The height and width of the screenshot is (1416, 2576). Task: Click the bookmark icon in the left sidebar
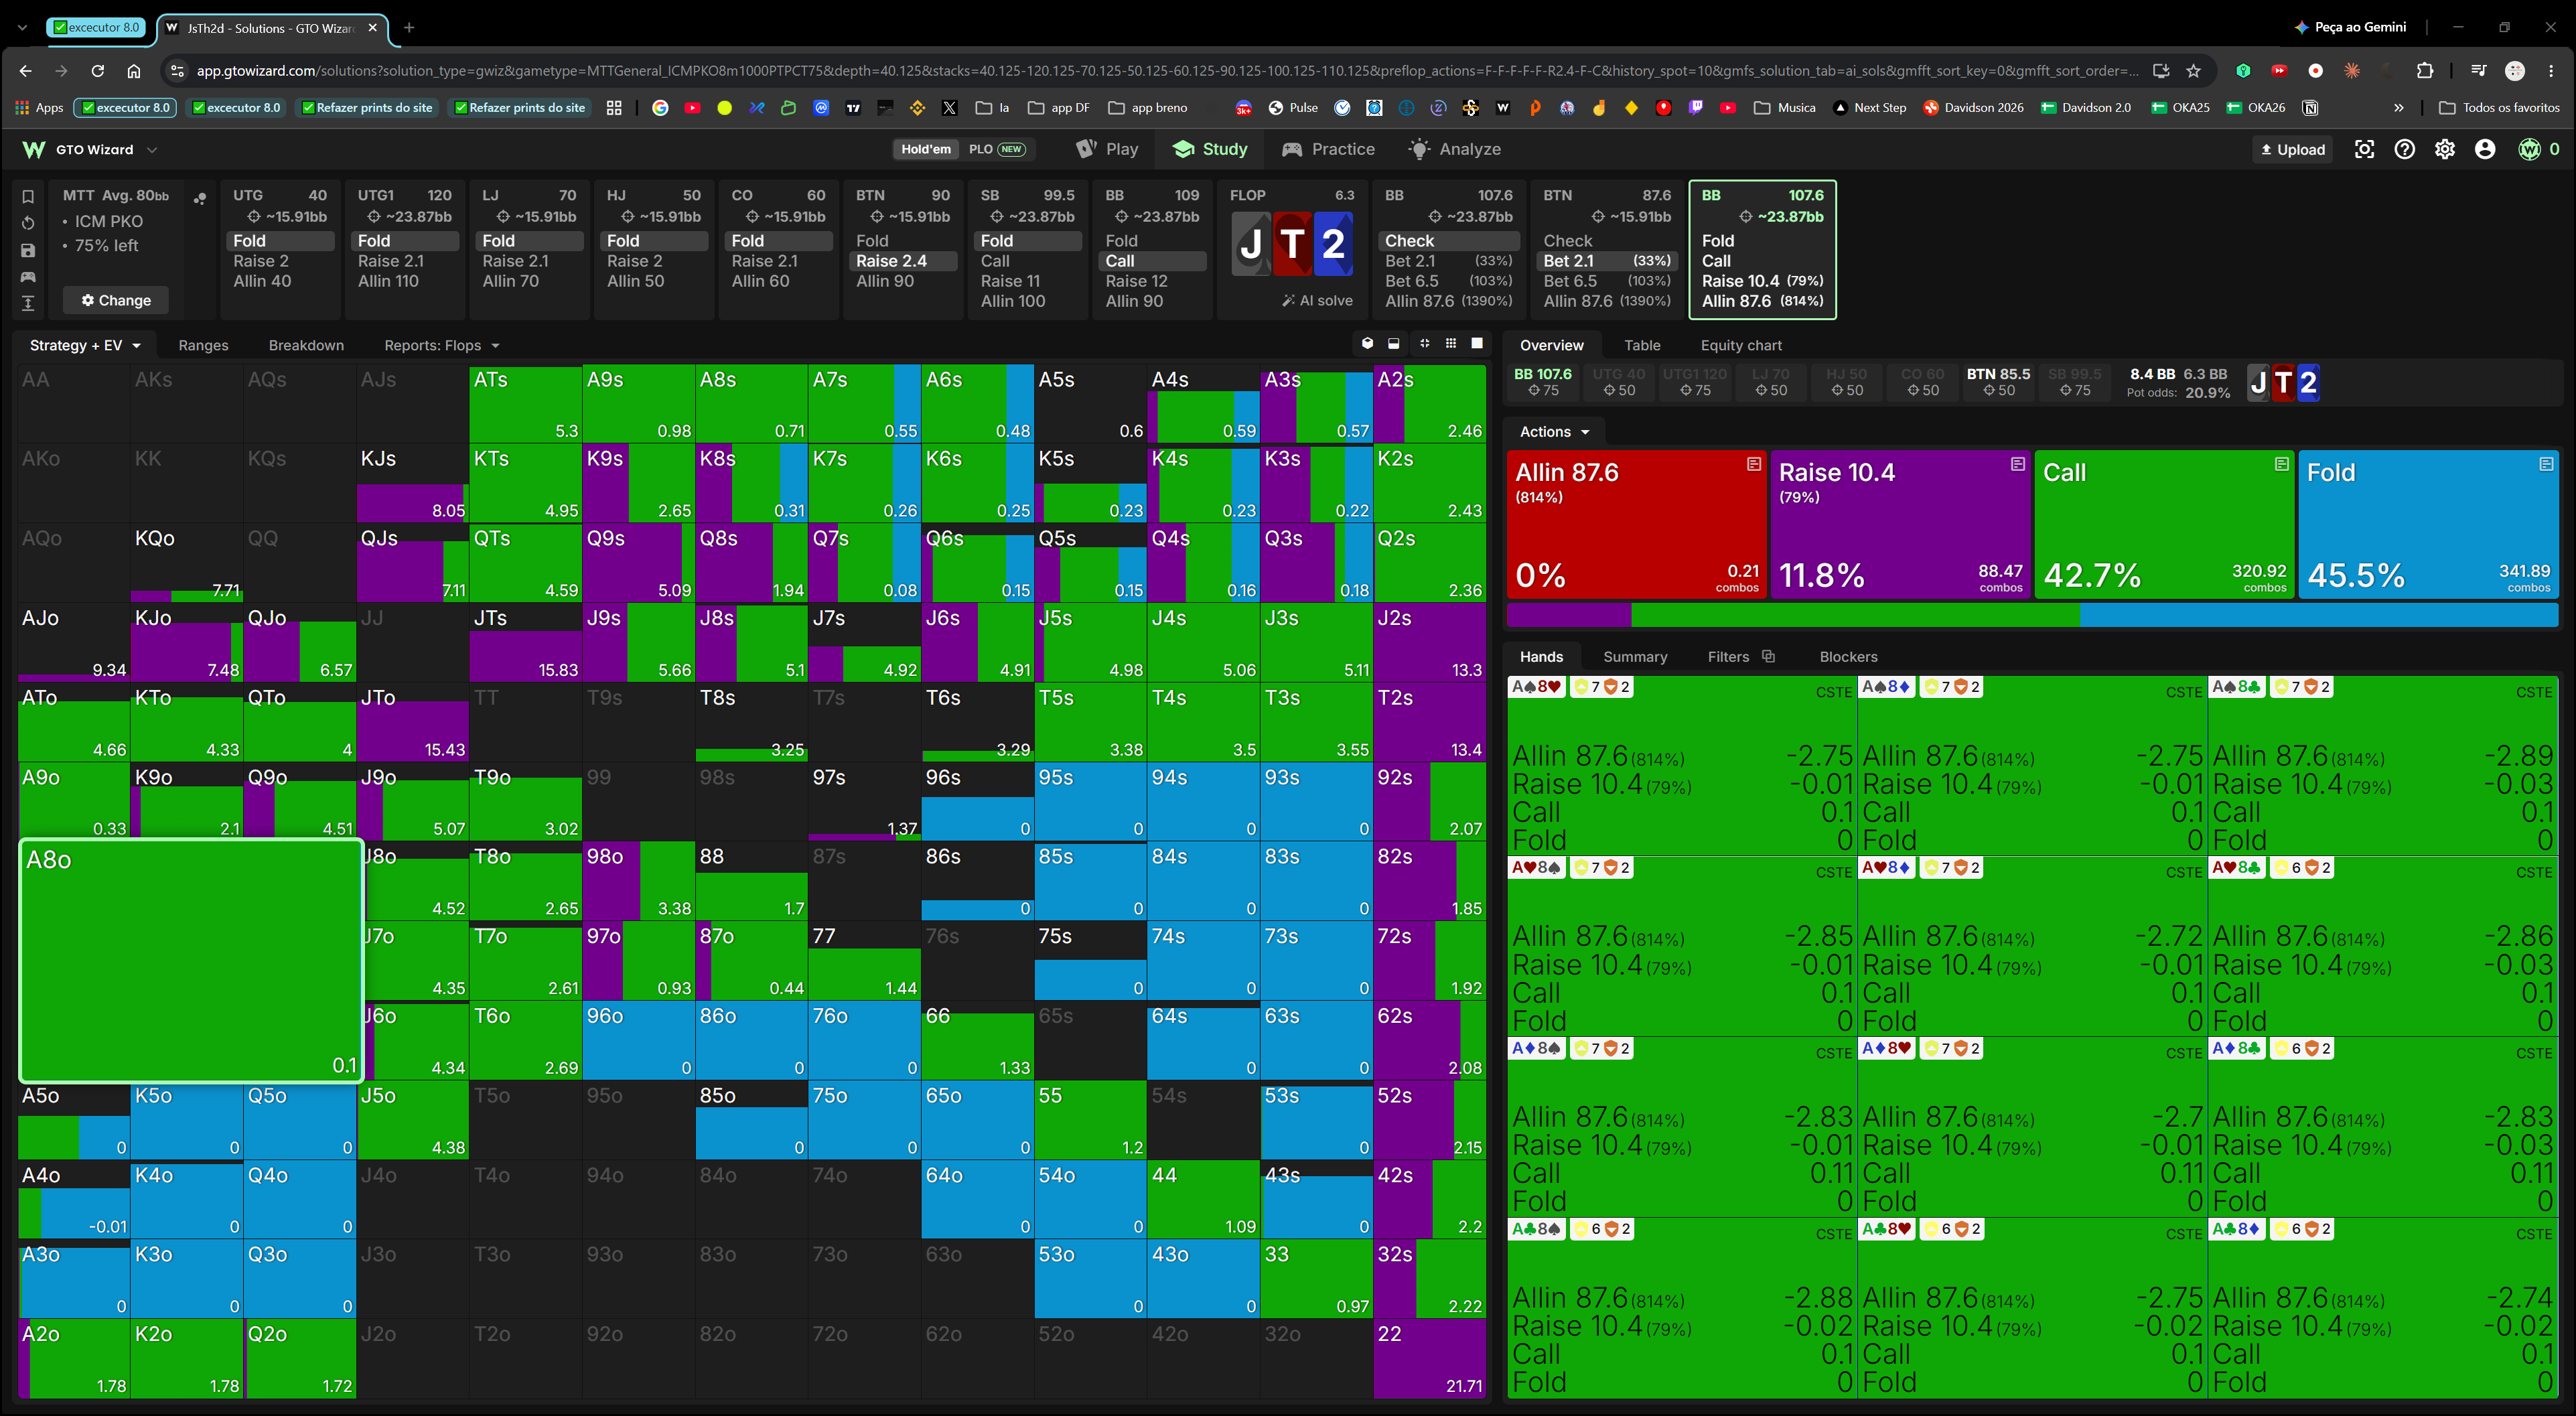point(28,196)
